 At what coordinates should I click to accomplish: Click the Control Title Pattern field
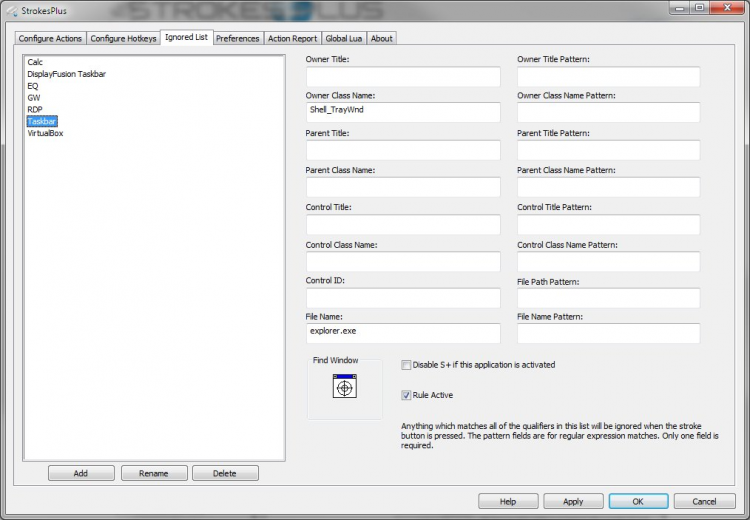pyautogui.click(x=608, y=224)
